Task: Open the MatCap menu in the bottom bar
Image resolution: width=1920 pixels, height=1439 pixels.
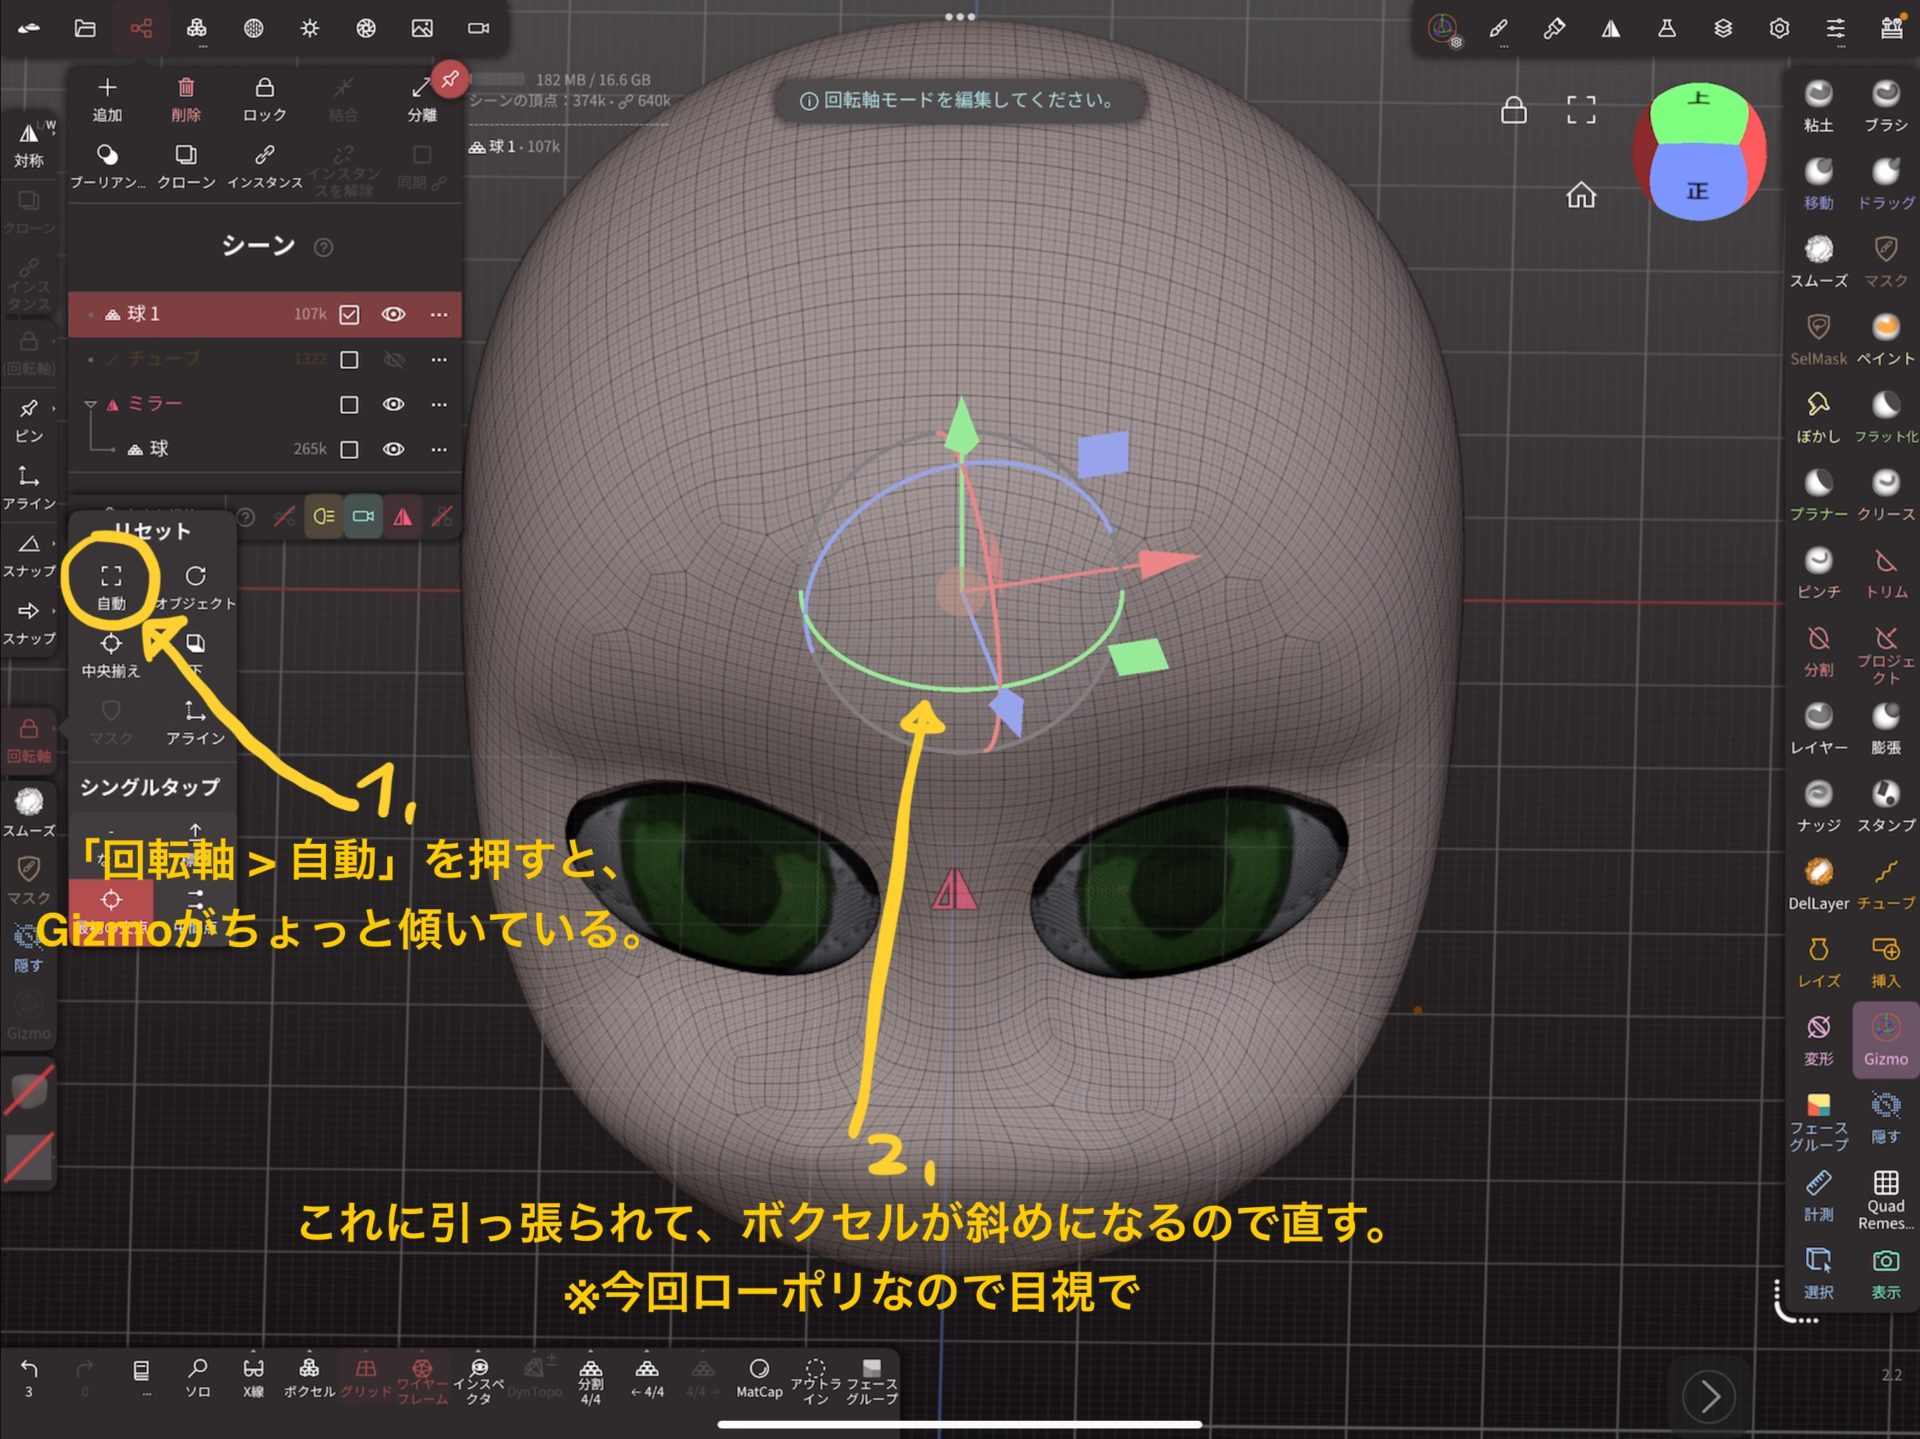Action: pos(759,1376)
